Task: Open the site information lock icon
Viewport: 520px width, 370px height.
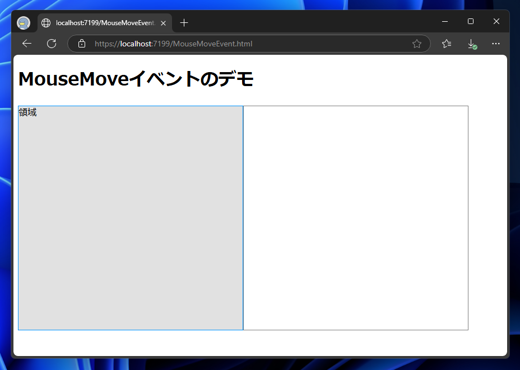Action: coord(82,44)
